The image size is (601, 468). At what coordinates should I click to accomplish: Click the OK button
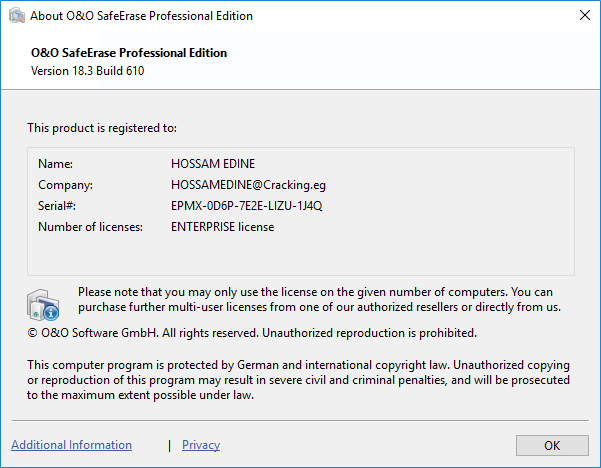point(552,445)
